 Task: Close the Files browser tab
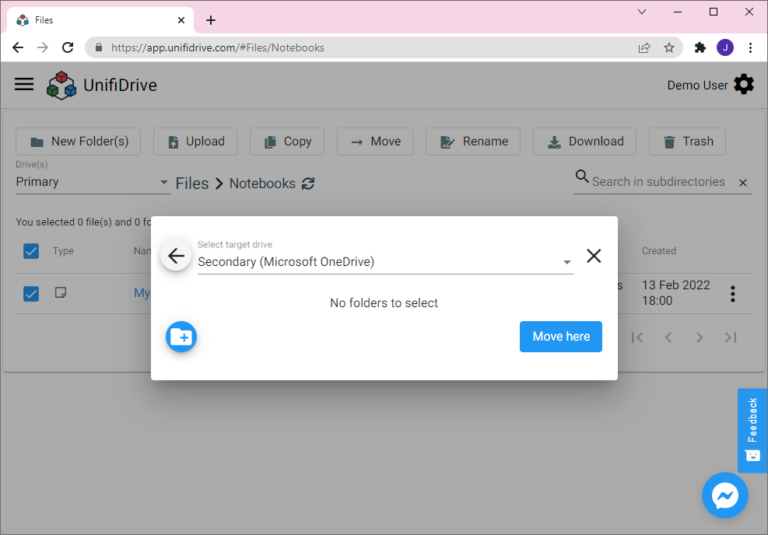181,20
